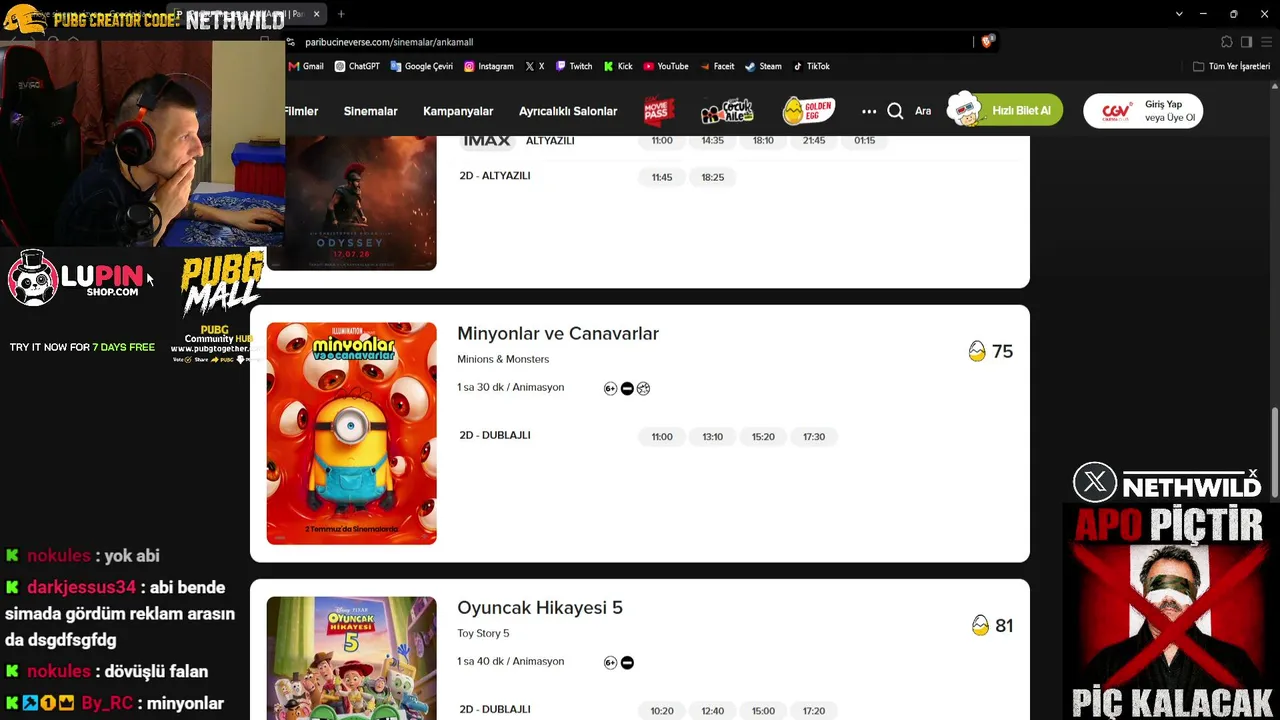
Task: Toggle the browser sidebar panel icon
Action: 1246,42
